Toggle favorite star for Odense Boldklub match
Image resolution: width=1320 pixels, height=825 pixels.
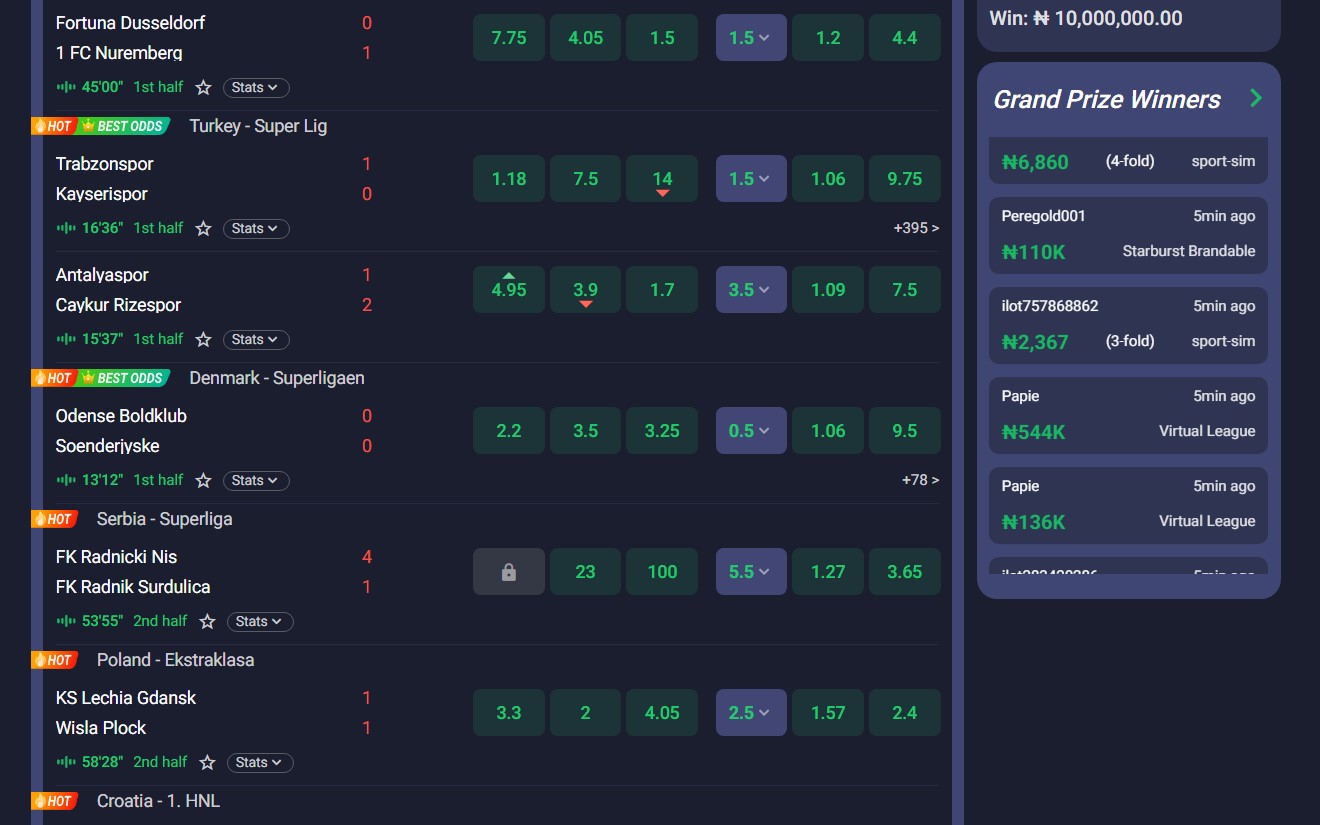coord(203,481)
